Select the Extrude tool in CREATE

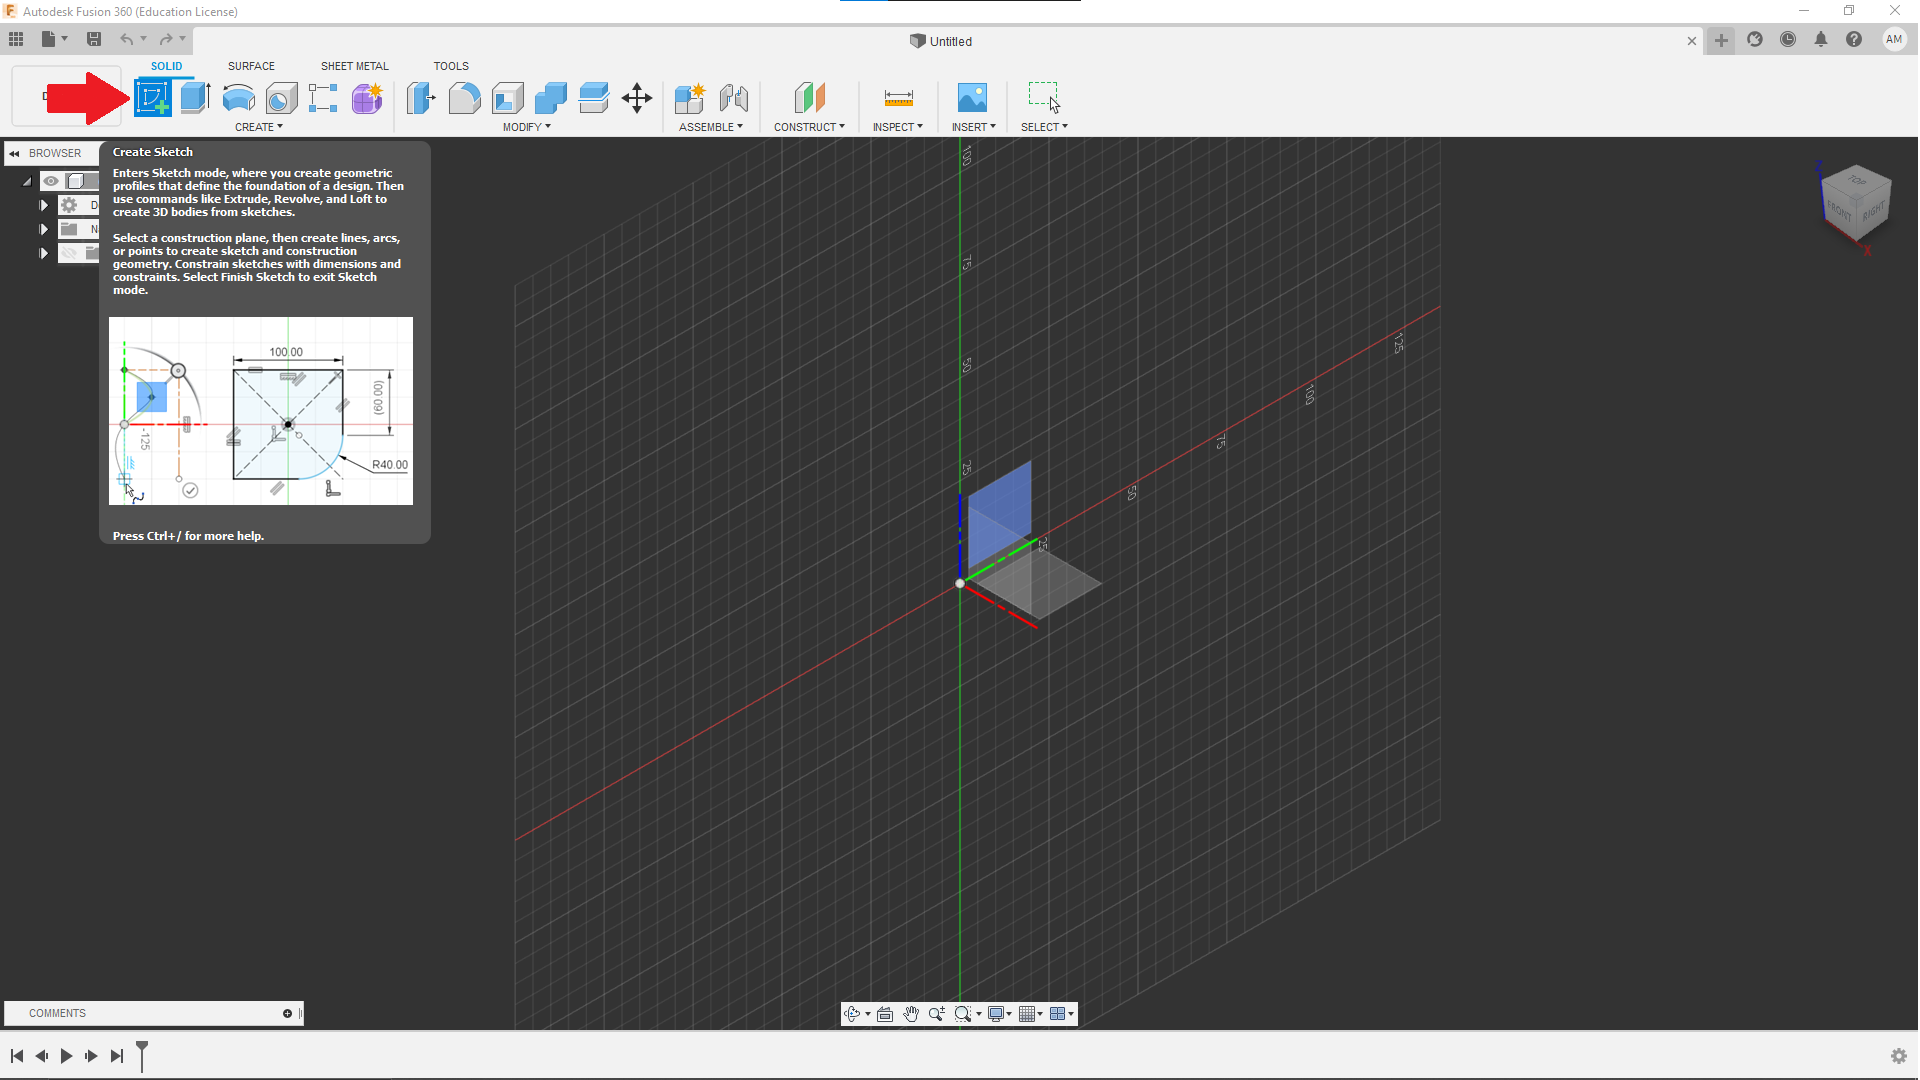tap(195, 98)
